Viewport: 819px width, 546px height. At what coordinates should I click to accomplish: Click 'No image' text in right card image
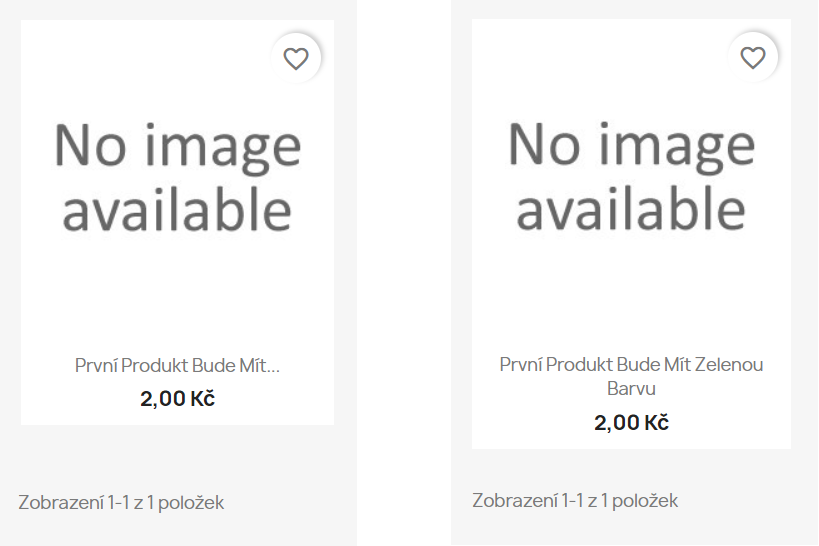631,145
